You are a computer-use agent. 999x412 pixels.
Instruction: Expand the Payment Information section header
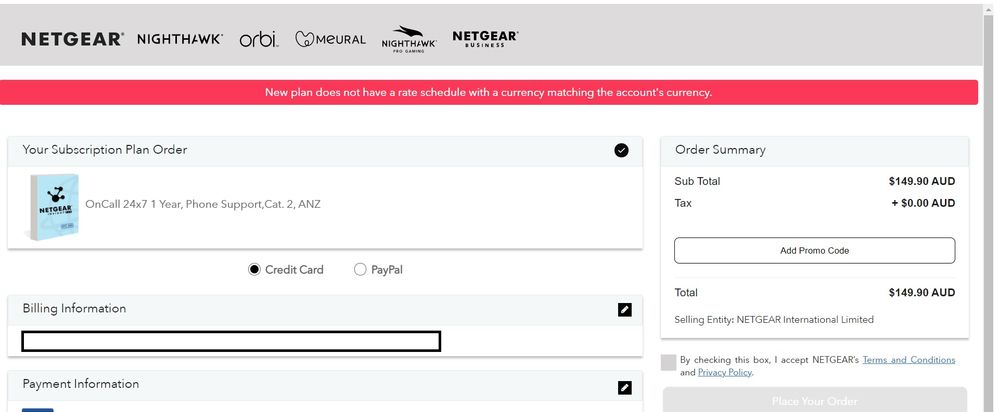pyautogui.click(x=325, y=385)
